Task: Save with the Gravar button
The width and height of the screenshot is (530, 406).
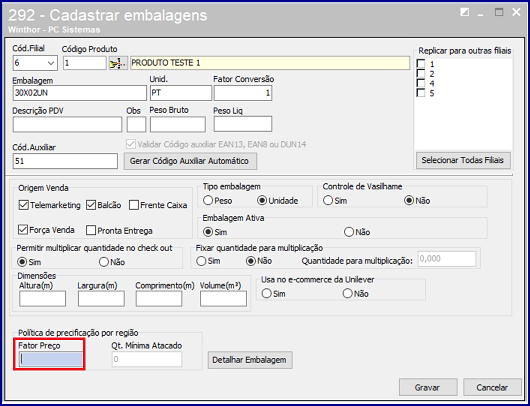Action: point(428,387)
